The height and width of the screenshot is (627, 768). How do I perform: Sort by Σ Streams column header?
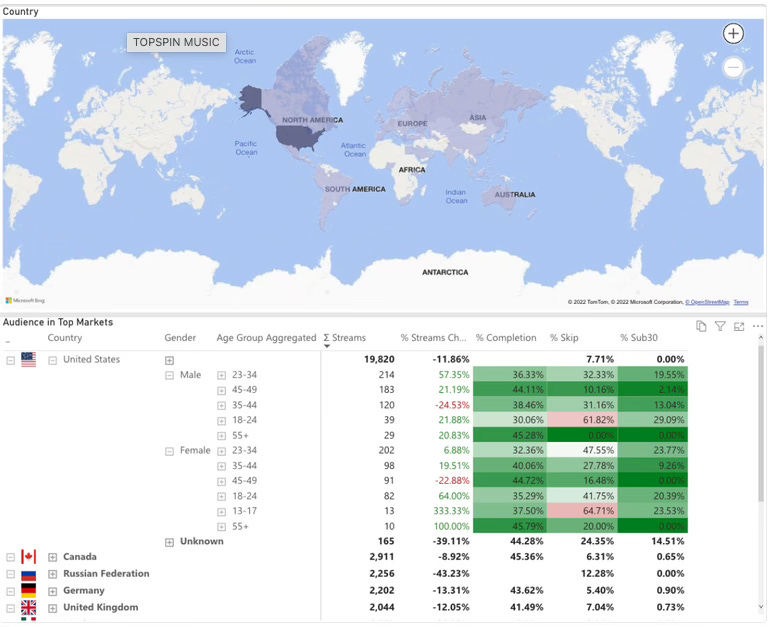tap(344, 338)
